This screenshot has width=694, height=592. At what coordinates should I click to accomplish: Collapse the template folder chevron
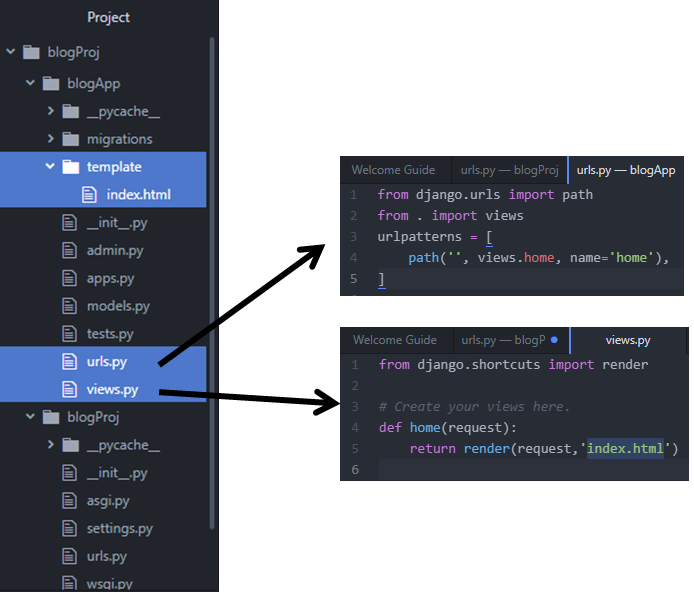point(50,167)
